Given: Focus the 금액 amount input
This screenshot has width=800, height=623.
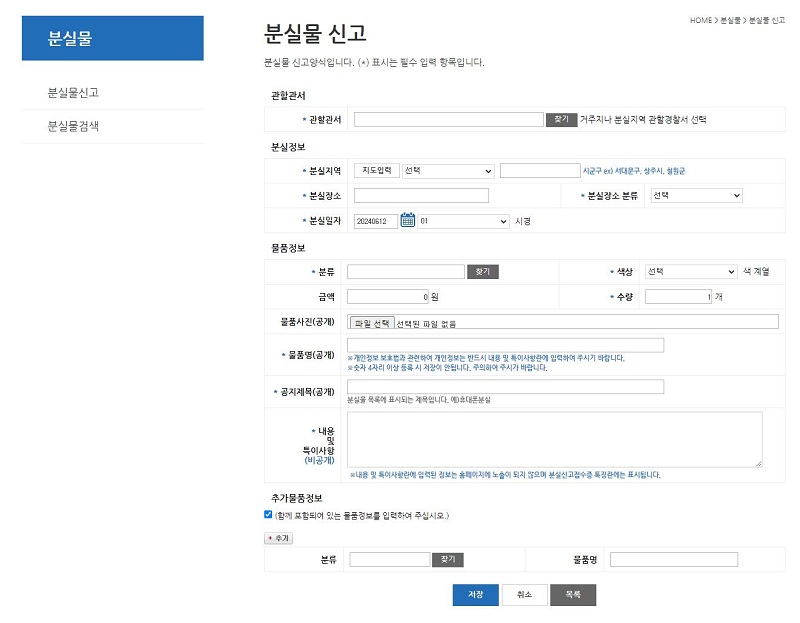Looking at the screenshot, I should 388,296.
